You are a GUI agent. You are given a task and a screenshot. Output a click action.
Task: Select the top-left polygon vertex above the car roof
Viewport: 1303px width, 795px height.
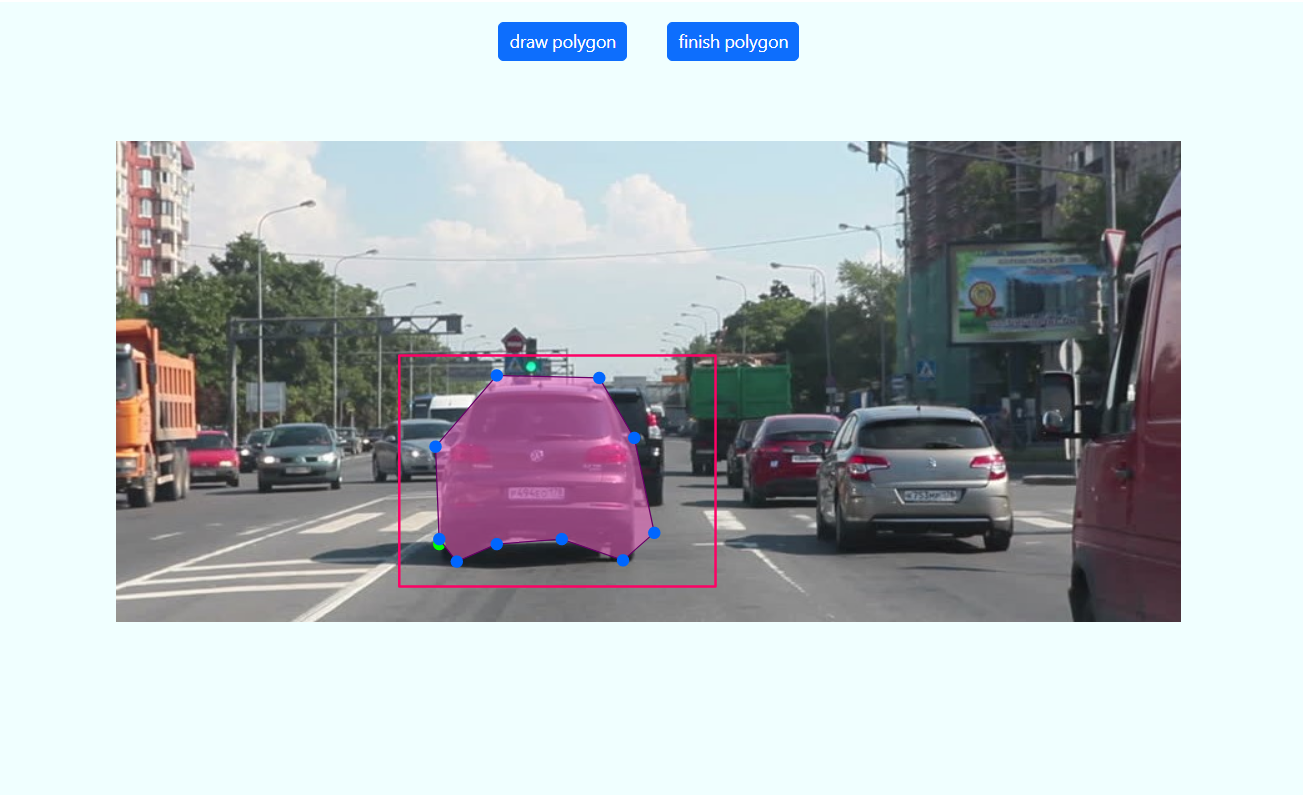pos(497,375)
